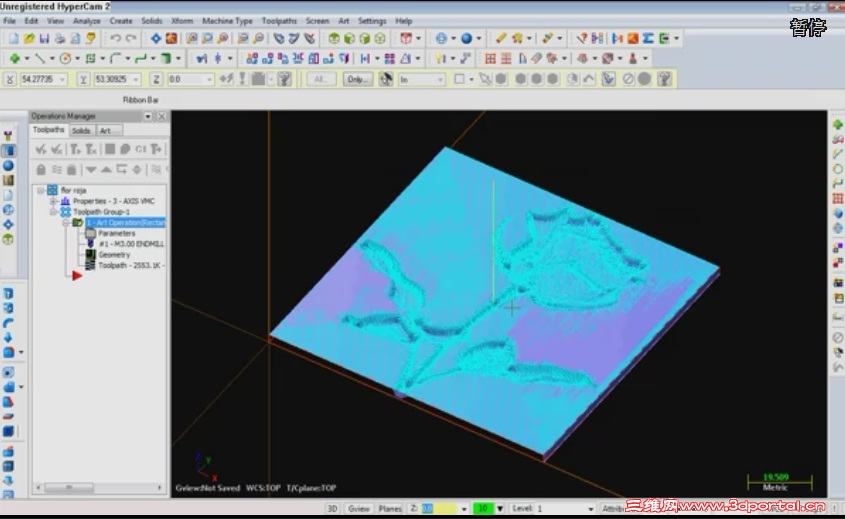Image resolution: width=845 pixels, height=519 pixels.
Task: Switch to the Solids tab
Action: [81, 130]
